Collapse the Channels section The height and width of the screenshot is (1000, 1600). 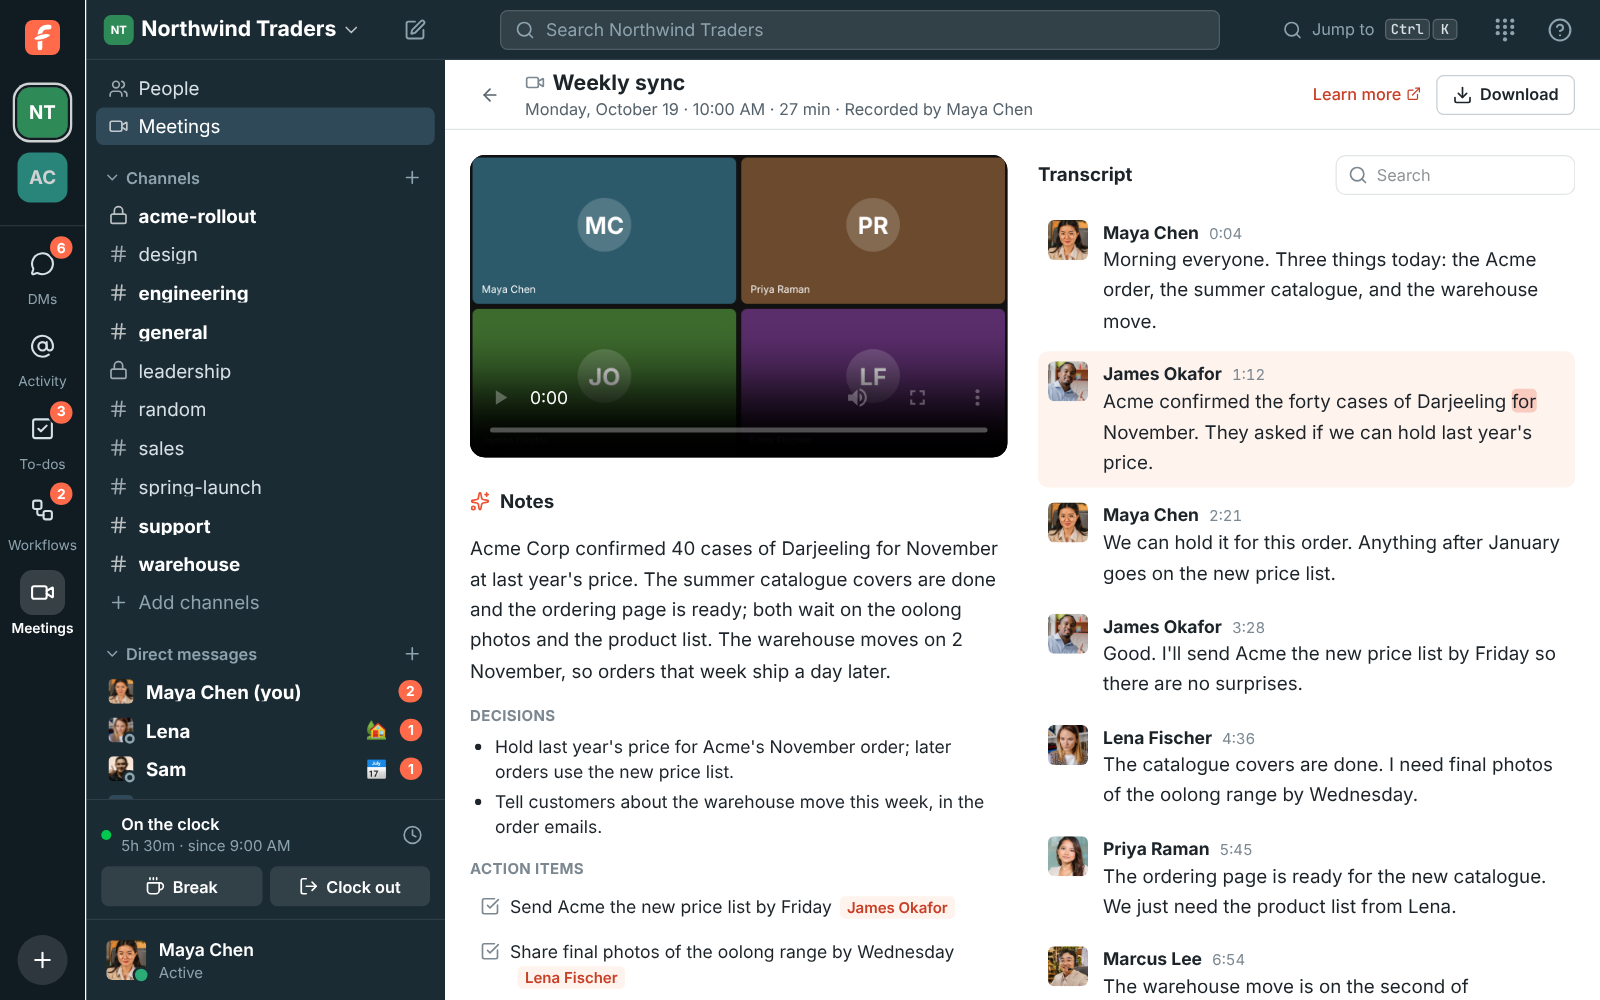tap(154, 178)
